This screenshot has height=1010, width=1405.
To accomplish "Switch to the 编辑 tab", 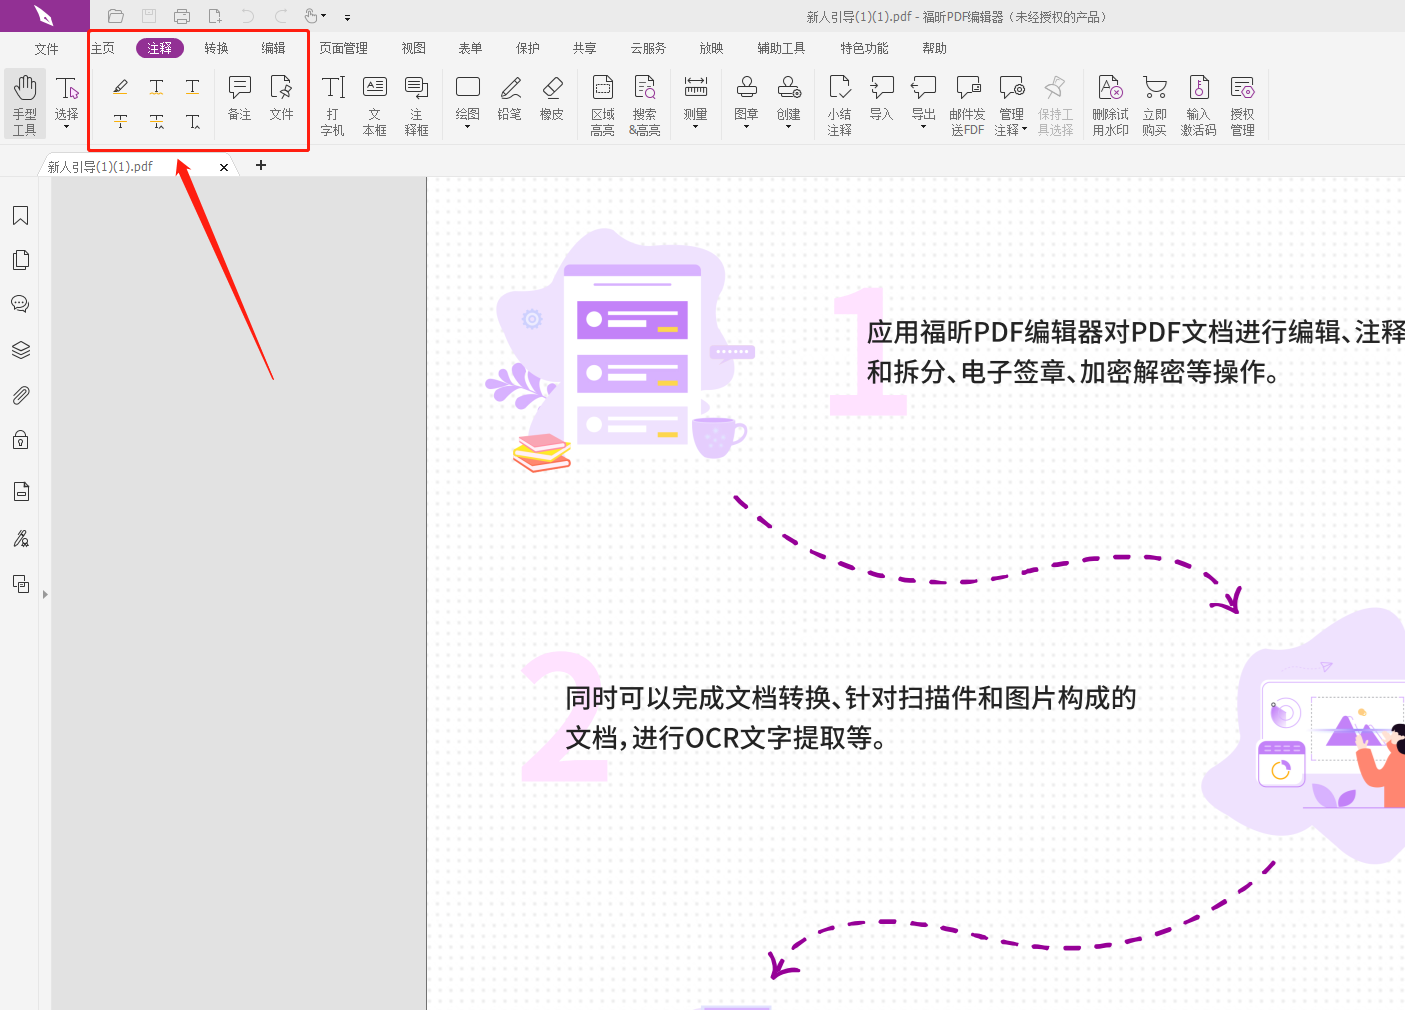I will click(274, 48).
